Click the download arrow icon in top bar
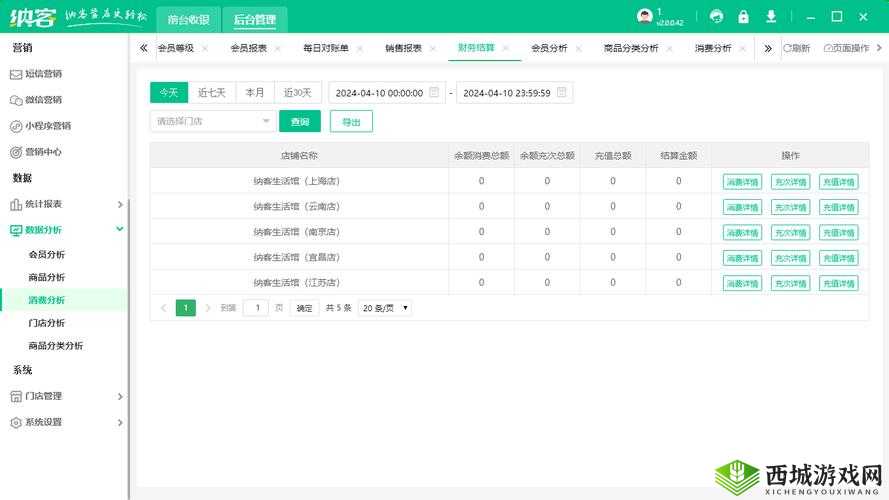The height and width of the screenshot is (500, 889). tap(771, 16)
